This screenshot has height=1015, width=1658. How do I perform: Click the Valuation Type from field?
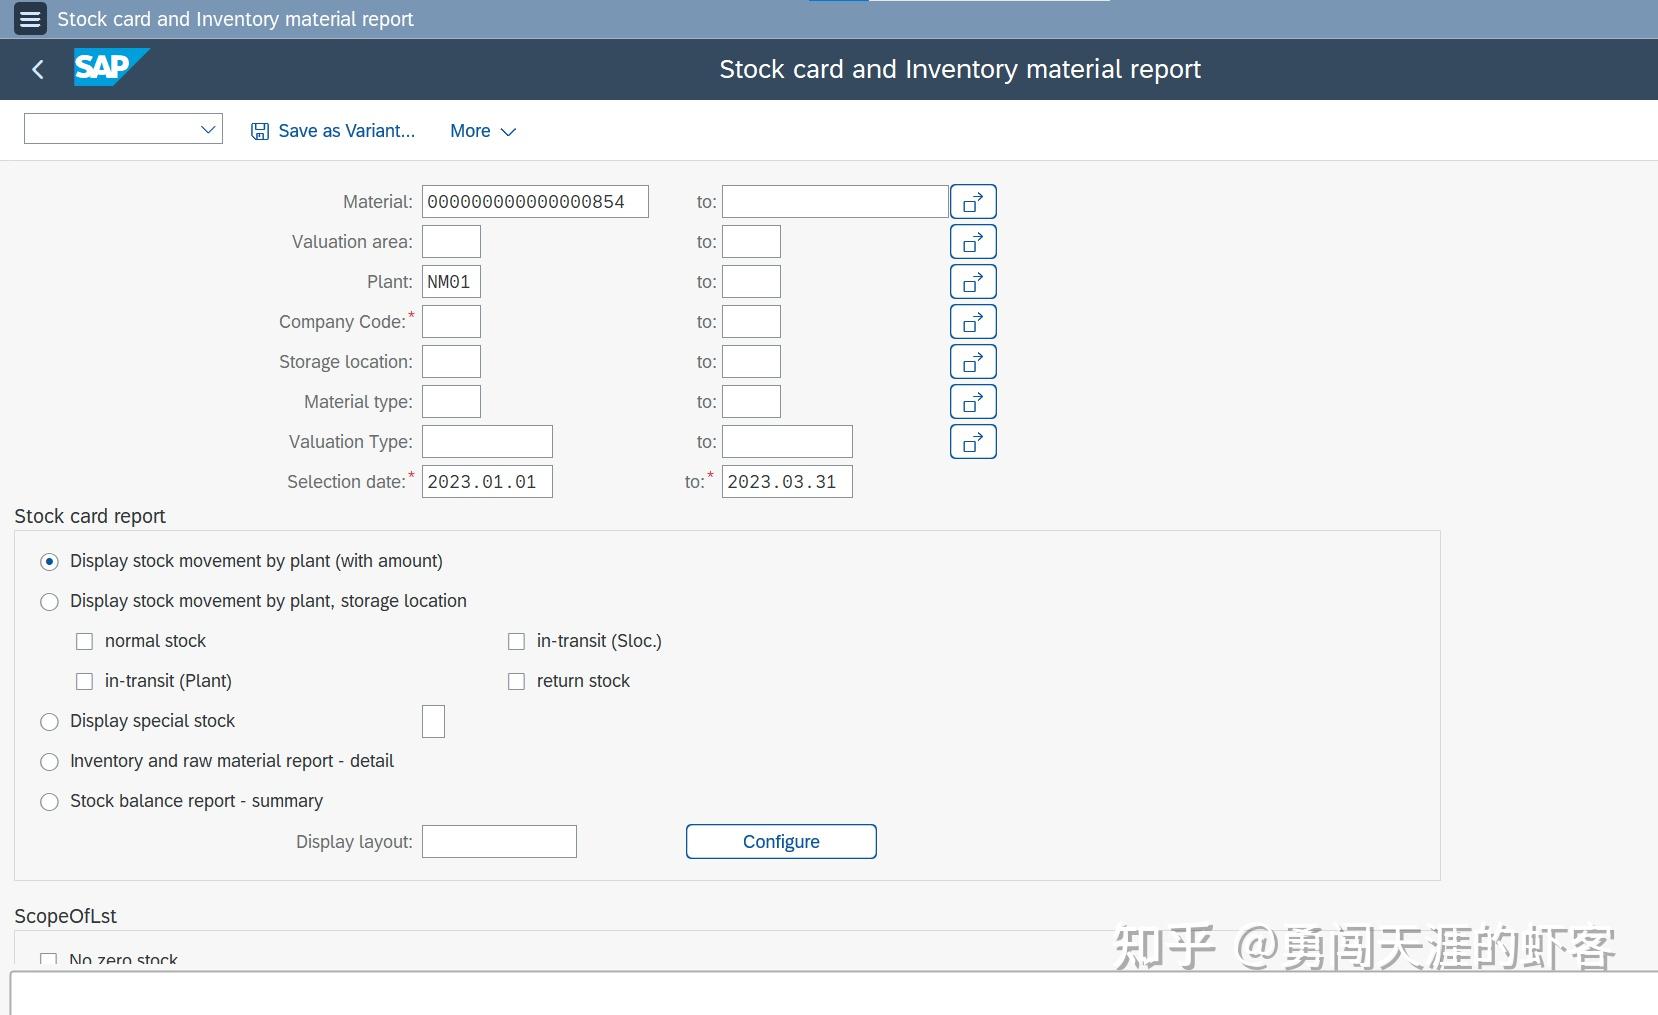tap(487, 442)
